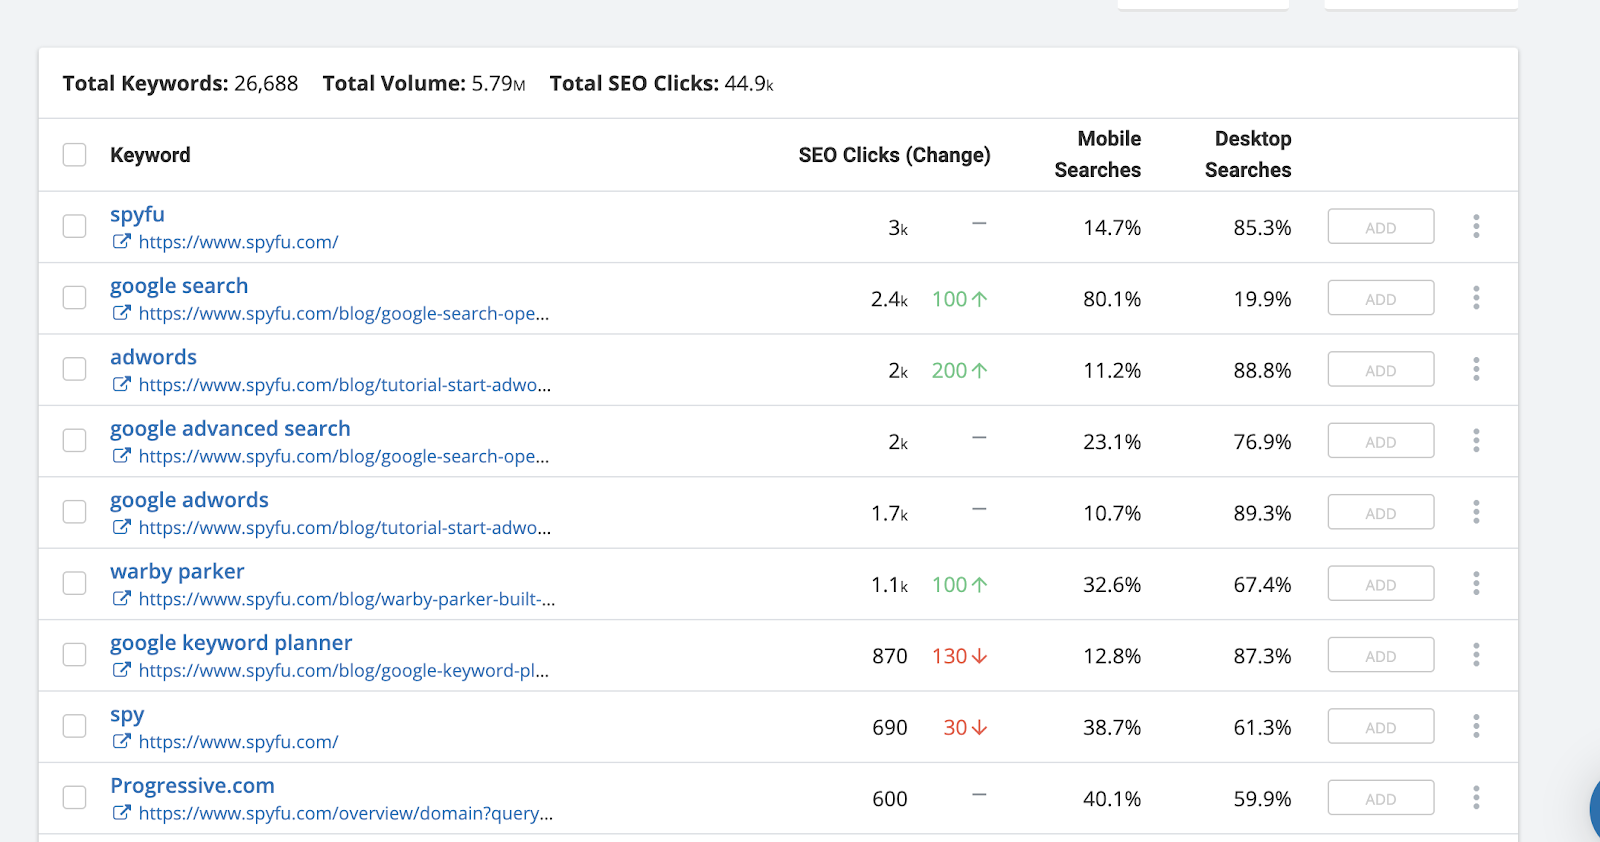The width and height of the screenshot is (1600, 842).
Task: Open the warby parker keyword link
Action: point(177,572)
